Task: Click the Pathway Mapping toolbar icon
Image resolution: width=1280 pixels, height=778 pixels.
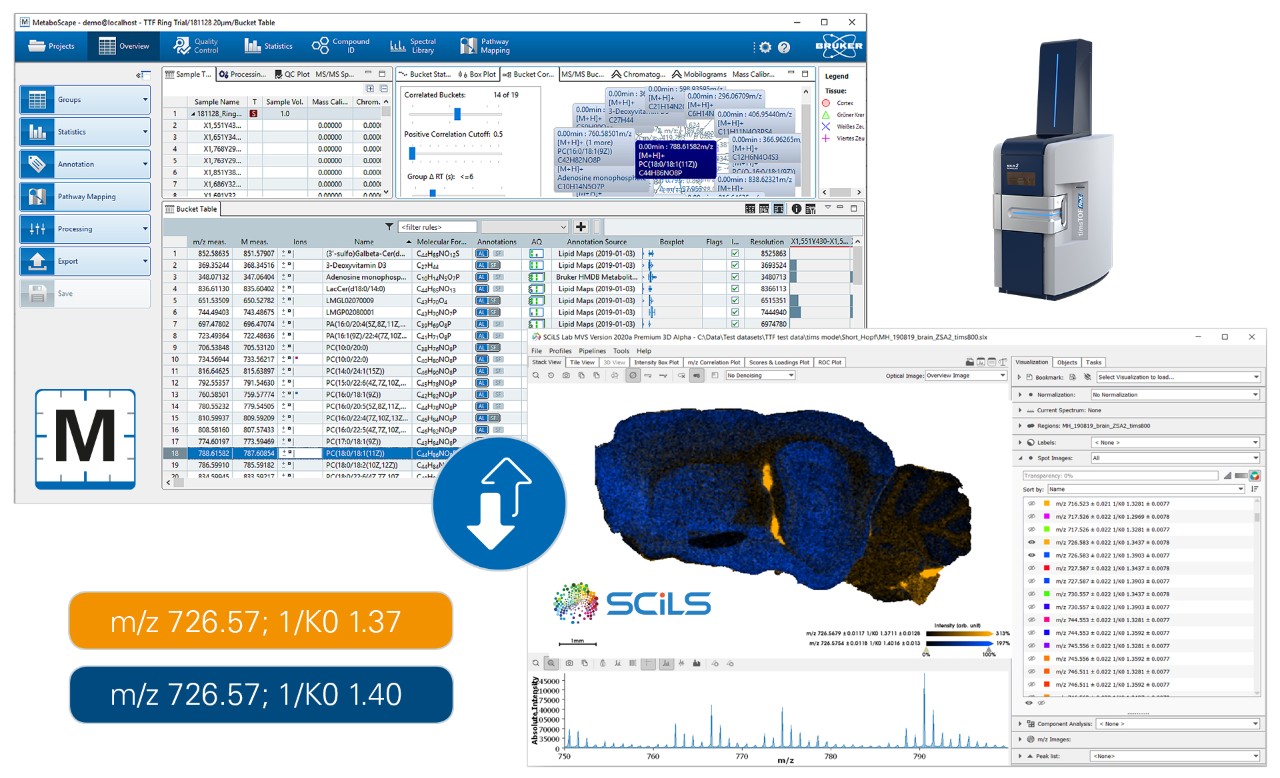Action: pyautogui.click(x=484, y=46)
